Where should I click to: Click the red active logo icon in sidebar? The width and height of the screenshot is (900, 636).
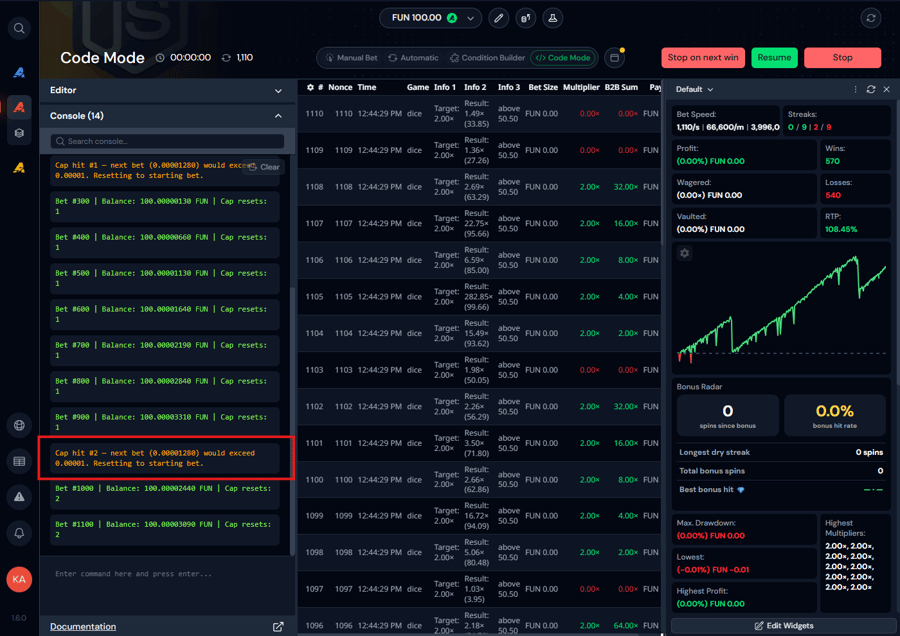click(19, 107)
